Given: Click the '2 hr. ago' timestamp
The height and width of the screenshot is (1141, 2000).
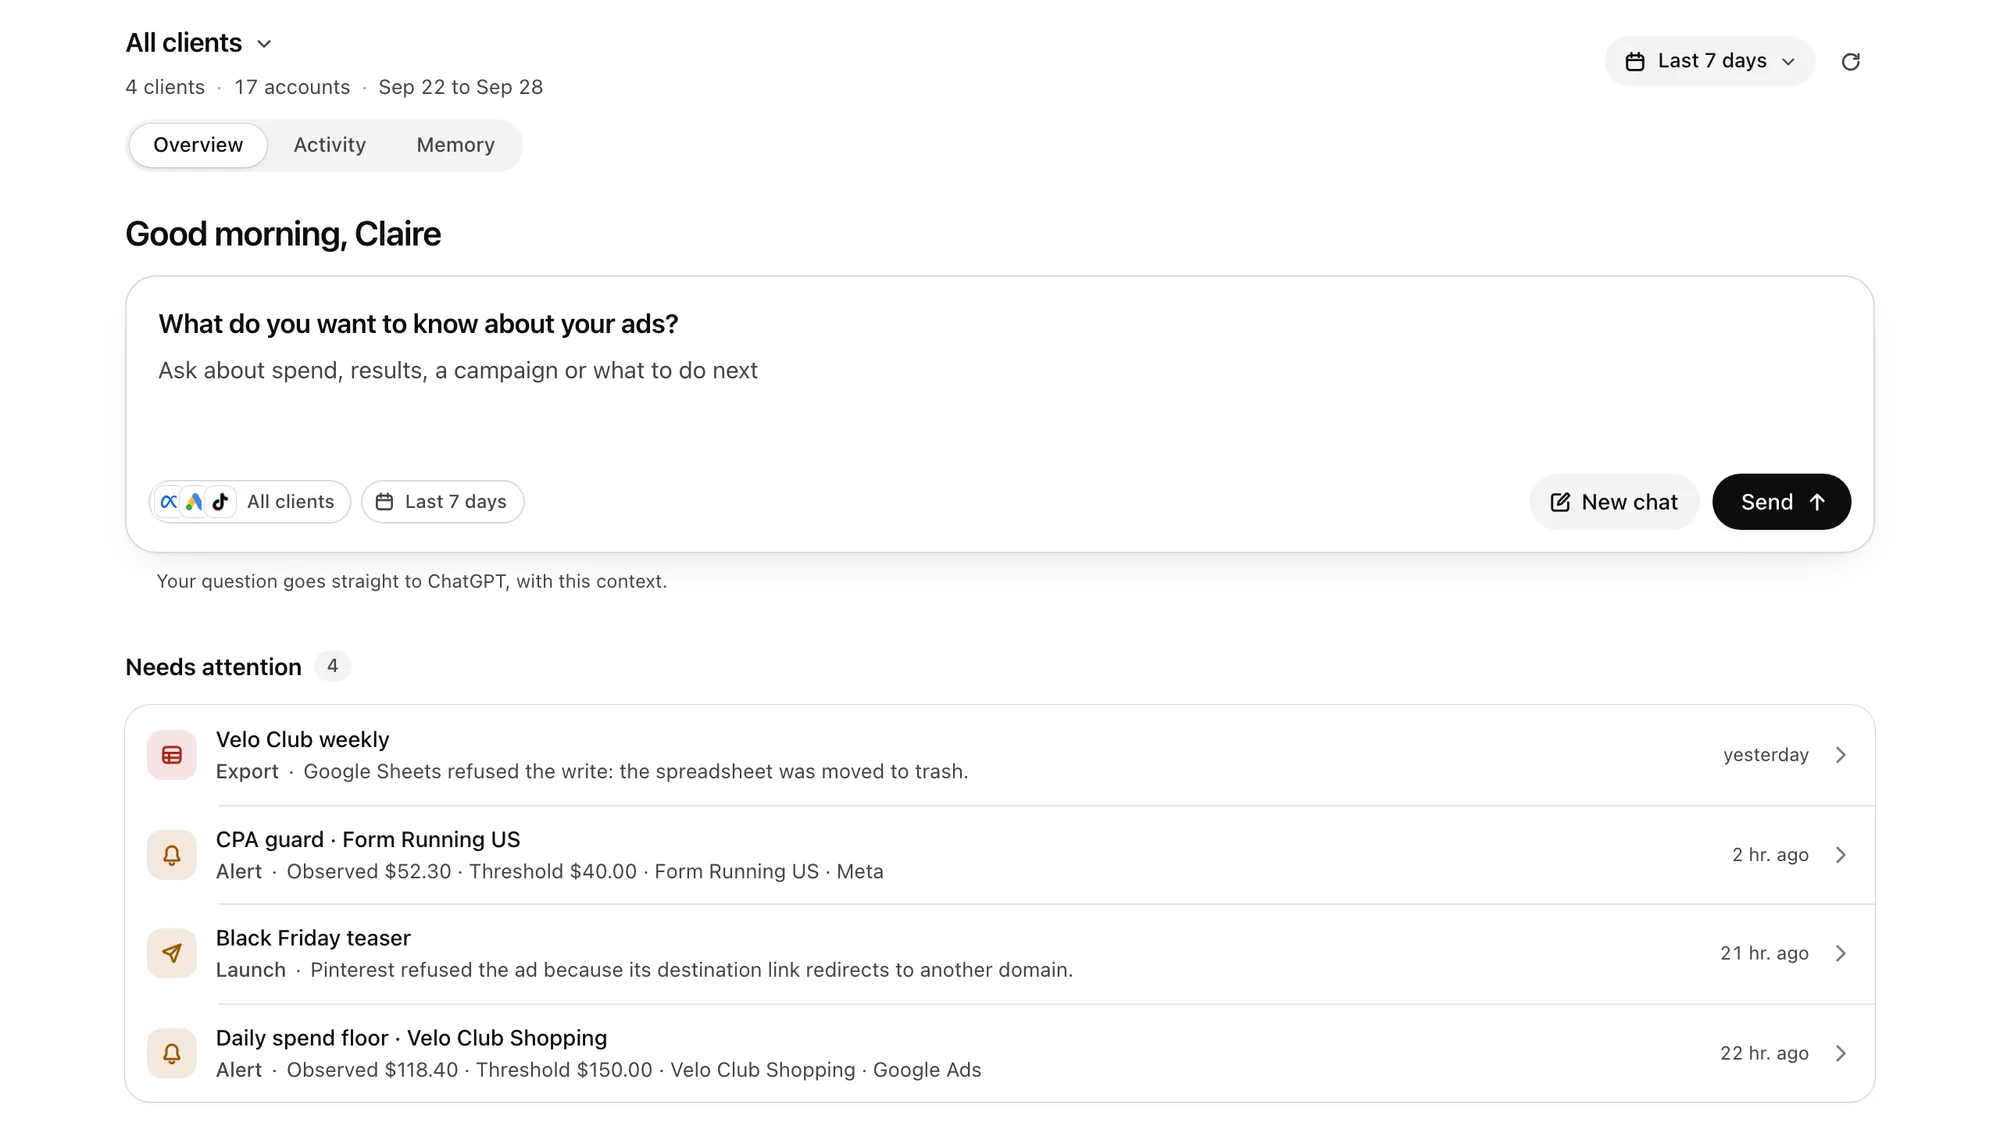Looking at the screenshot, I should click(x=1770, y=855).
